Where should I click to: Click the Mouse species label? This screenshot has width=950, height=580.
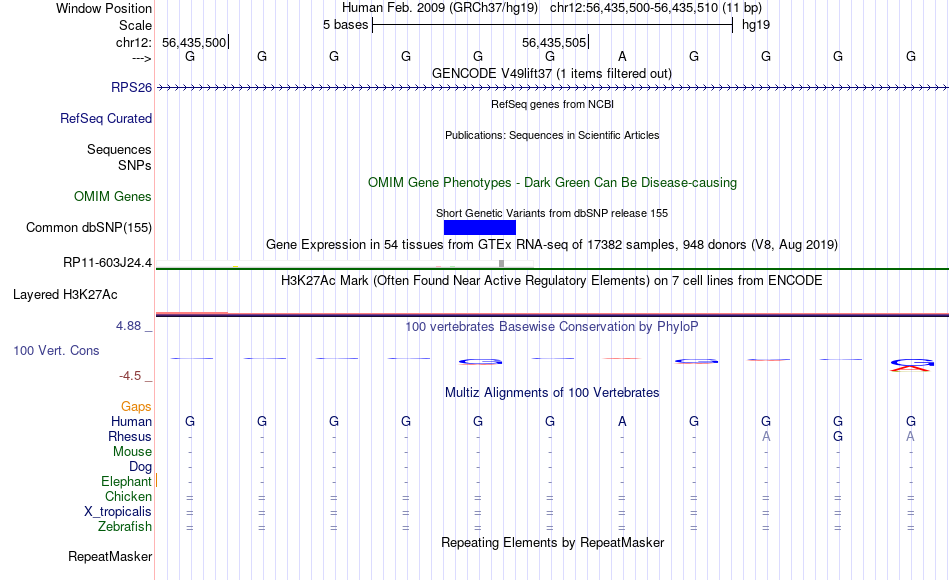(x=132, y=452)
